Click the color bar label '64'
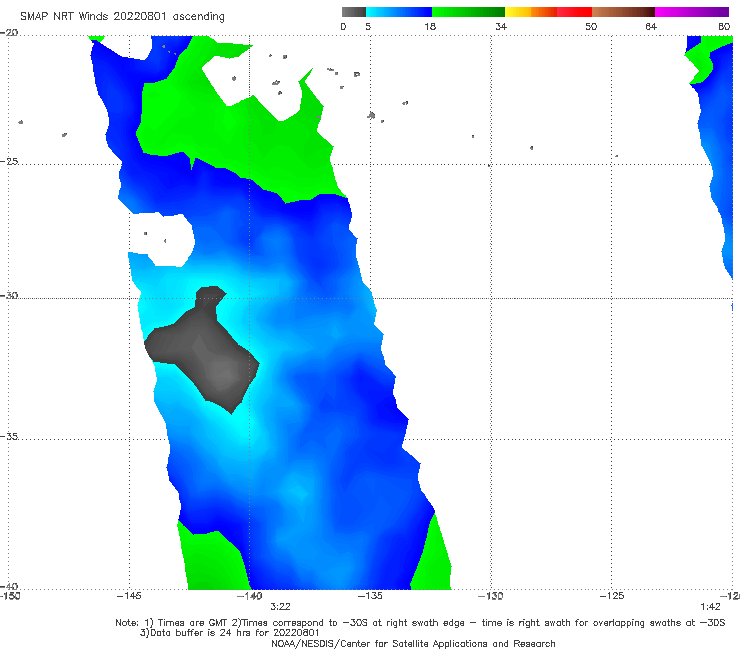This screenshot has height=650, width=740. coord(651,26)
